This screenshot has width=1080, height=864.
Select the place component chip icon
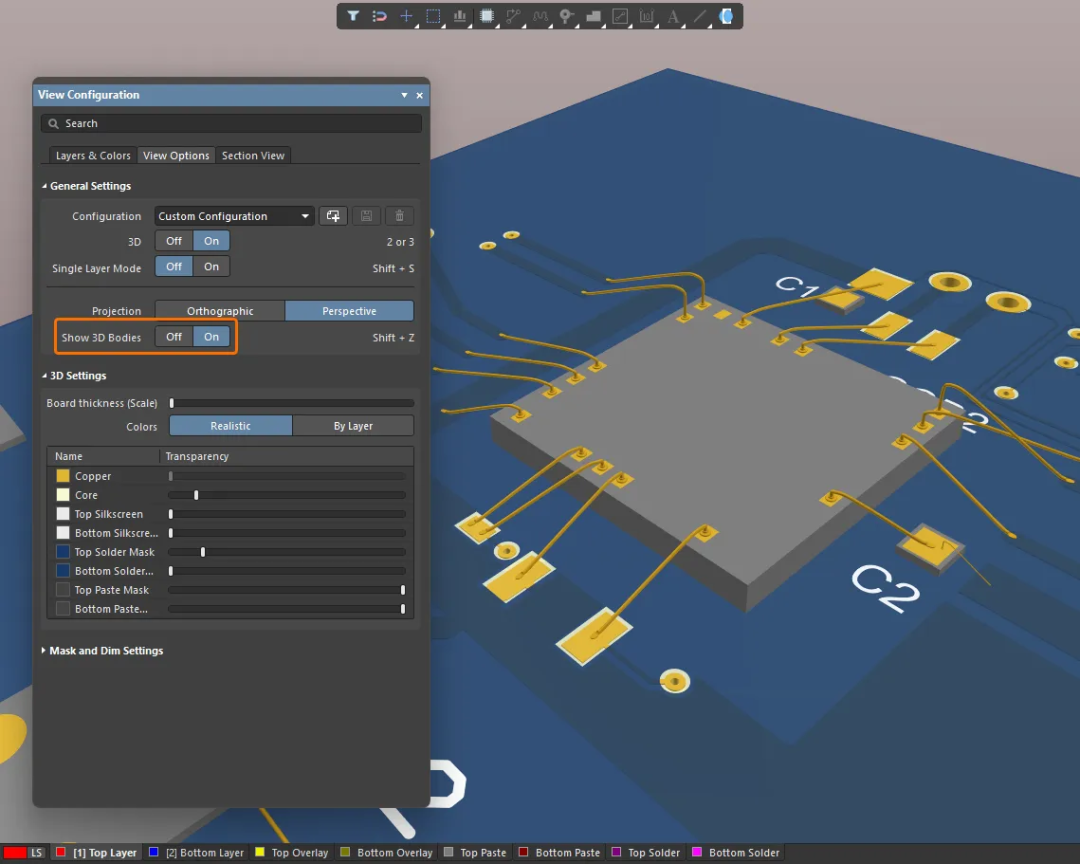coord(486,16)
